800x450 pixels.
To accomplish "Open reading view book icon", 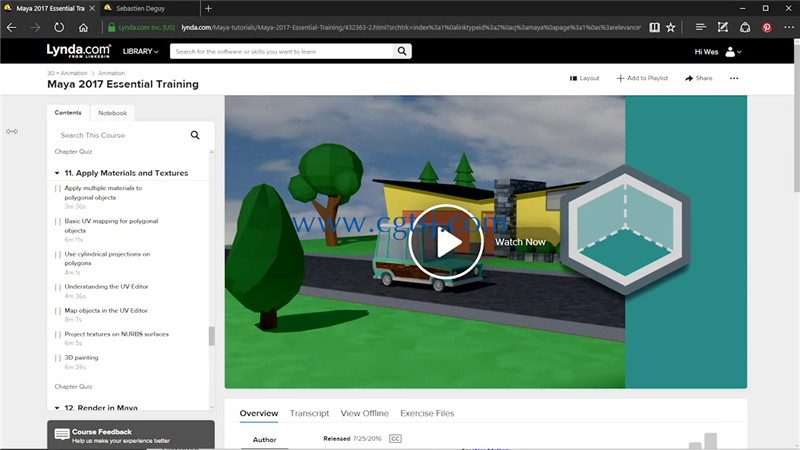I will pos(654,28).
